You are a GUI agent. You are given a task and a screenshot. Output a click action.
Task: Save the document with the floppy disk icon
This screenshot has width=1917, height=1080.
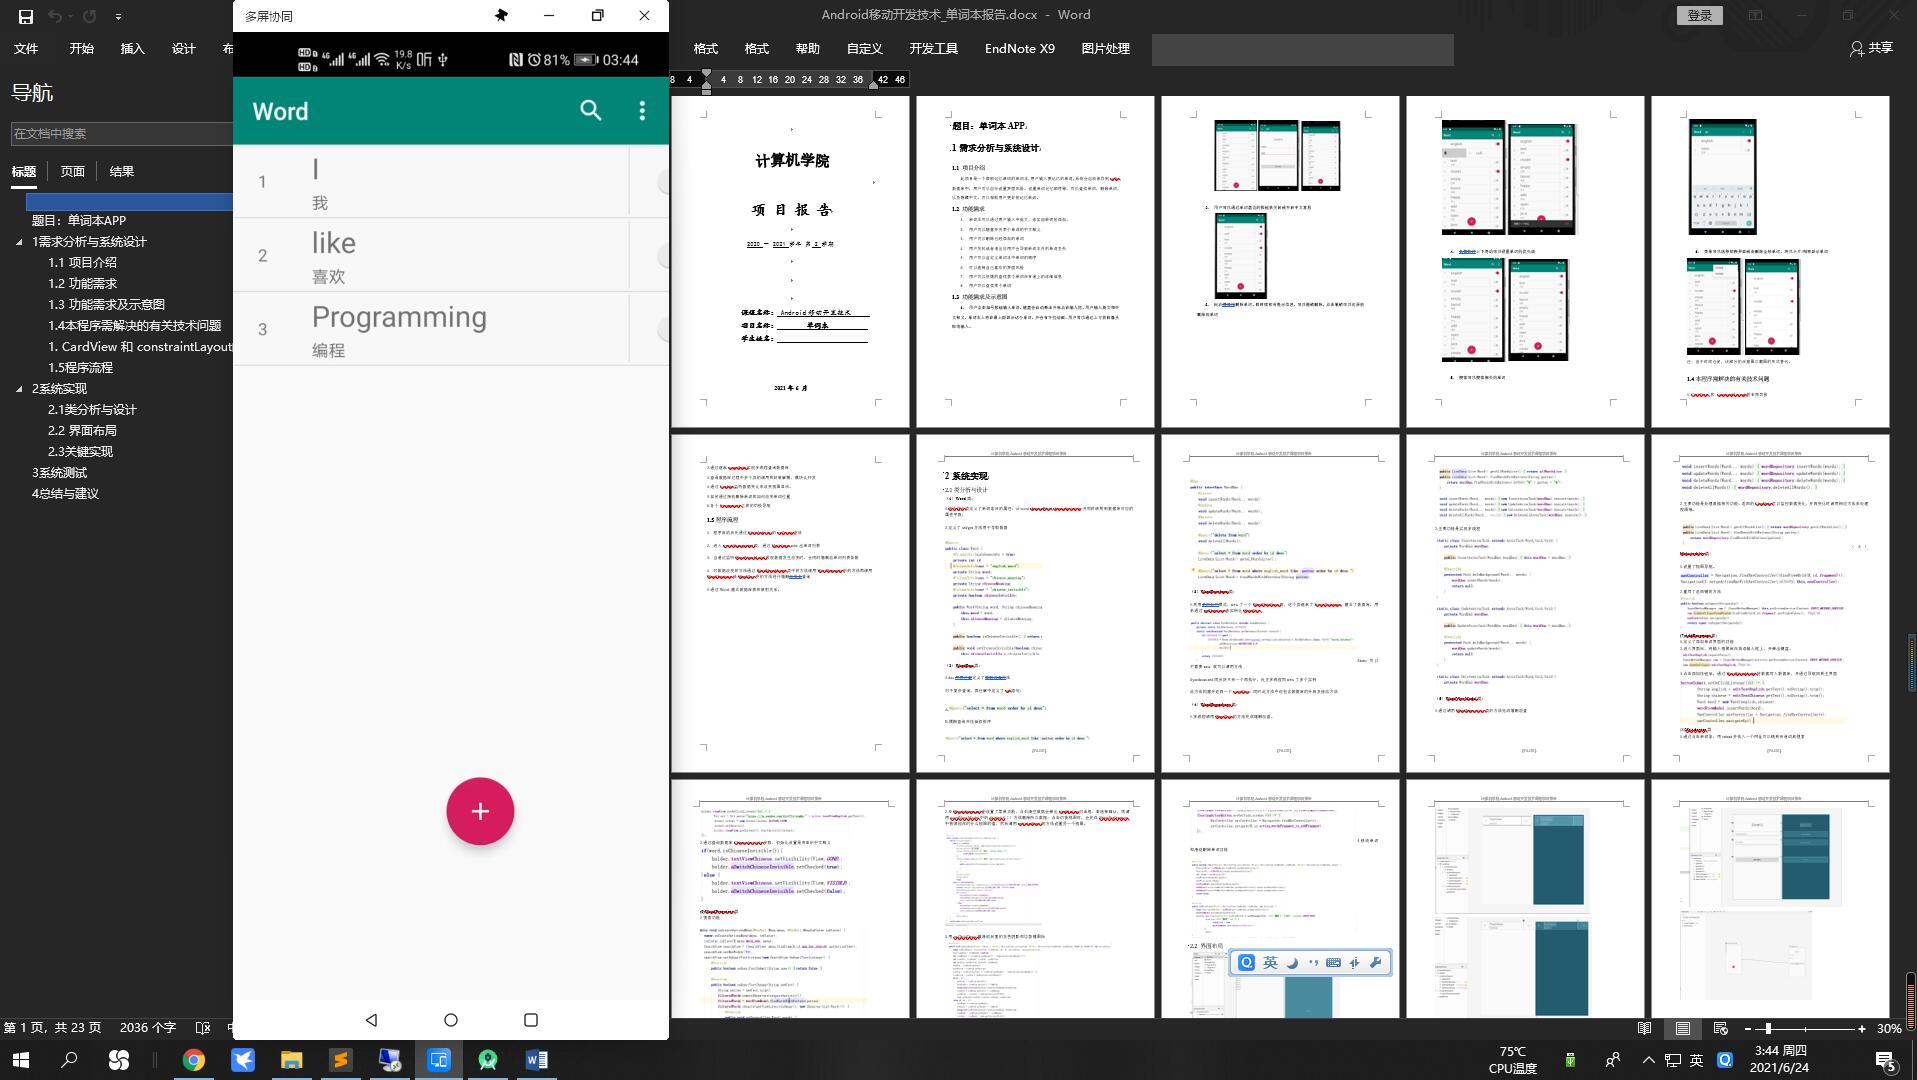click(25, 16)
